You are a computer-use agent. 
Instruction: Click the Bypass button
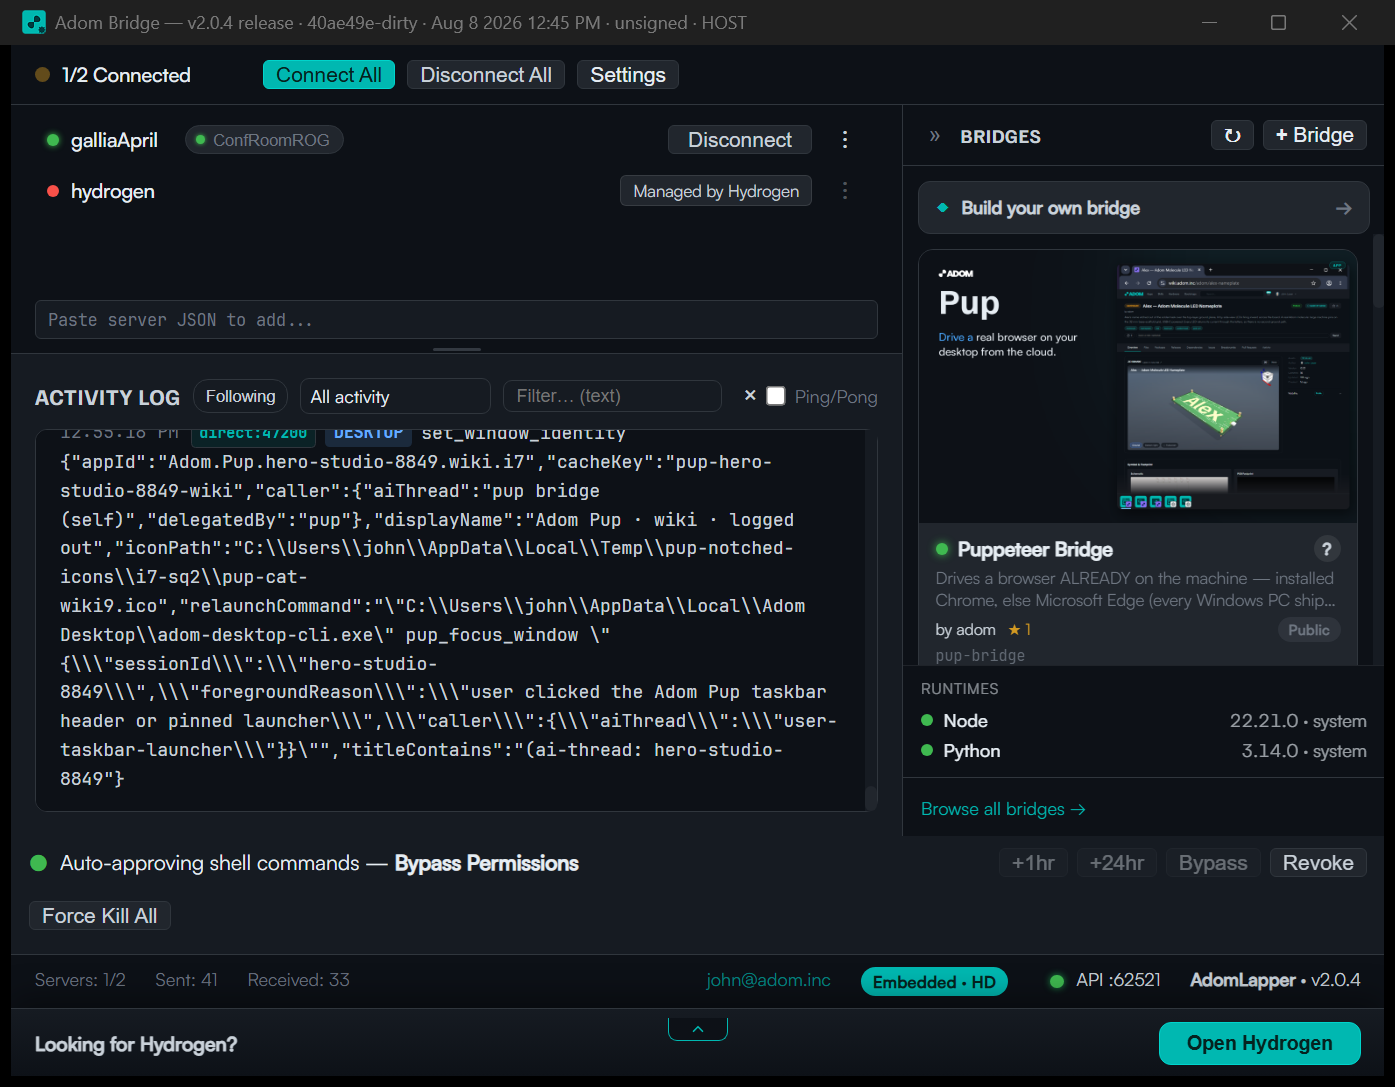point(1213,863)
